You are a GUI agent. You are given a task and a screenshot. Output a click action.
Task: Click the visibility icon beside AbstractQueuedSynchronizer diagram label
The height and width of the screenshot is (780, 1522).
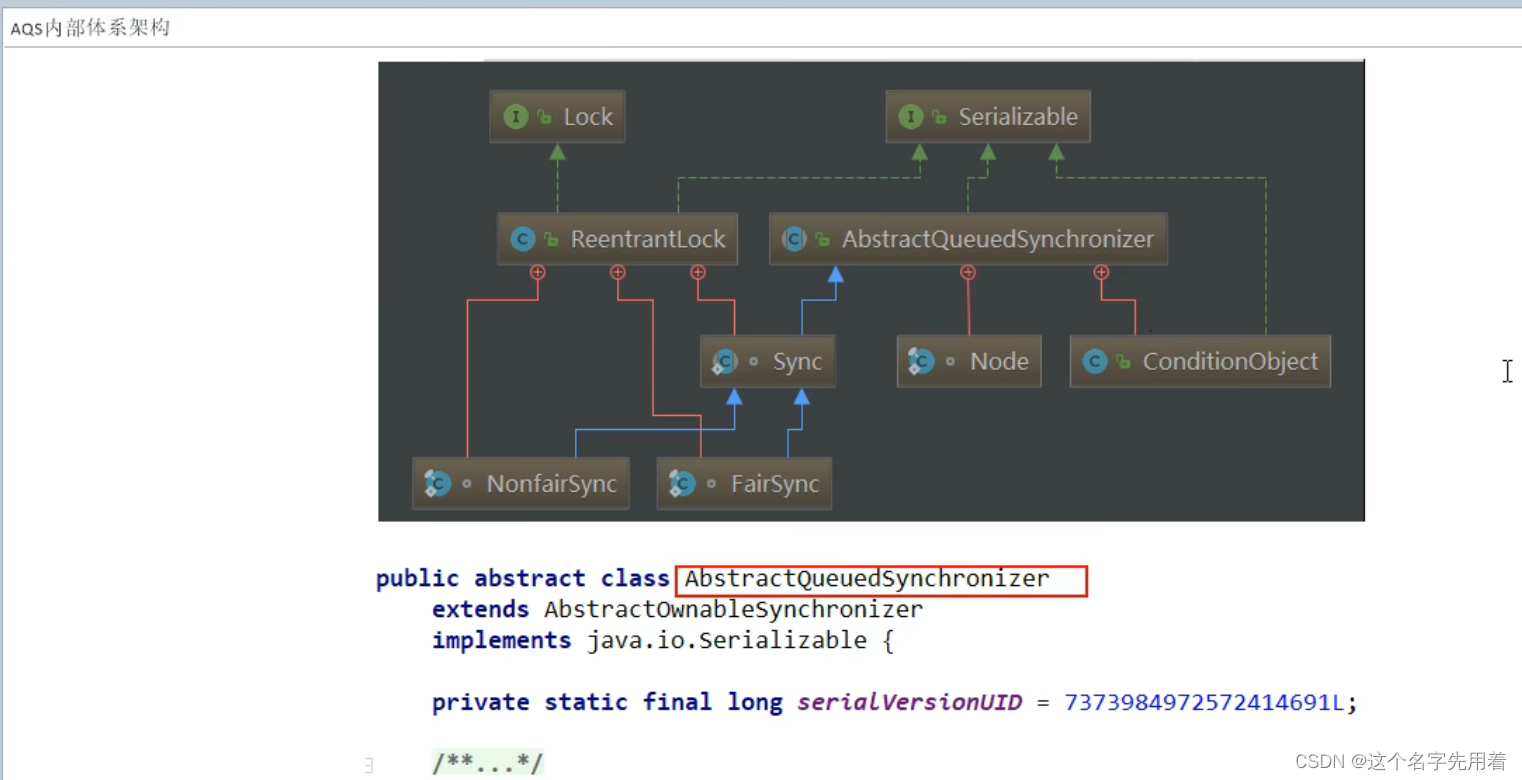823,240
